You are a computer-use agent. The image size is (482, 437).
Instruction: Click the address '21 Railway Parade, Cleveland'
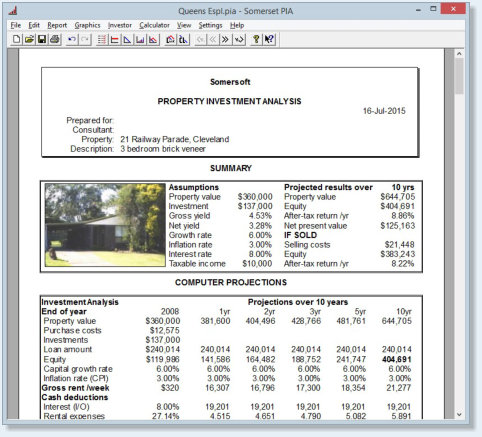coord(175,139)
